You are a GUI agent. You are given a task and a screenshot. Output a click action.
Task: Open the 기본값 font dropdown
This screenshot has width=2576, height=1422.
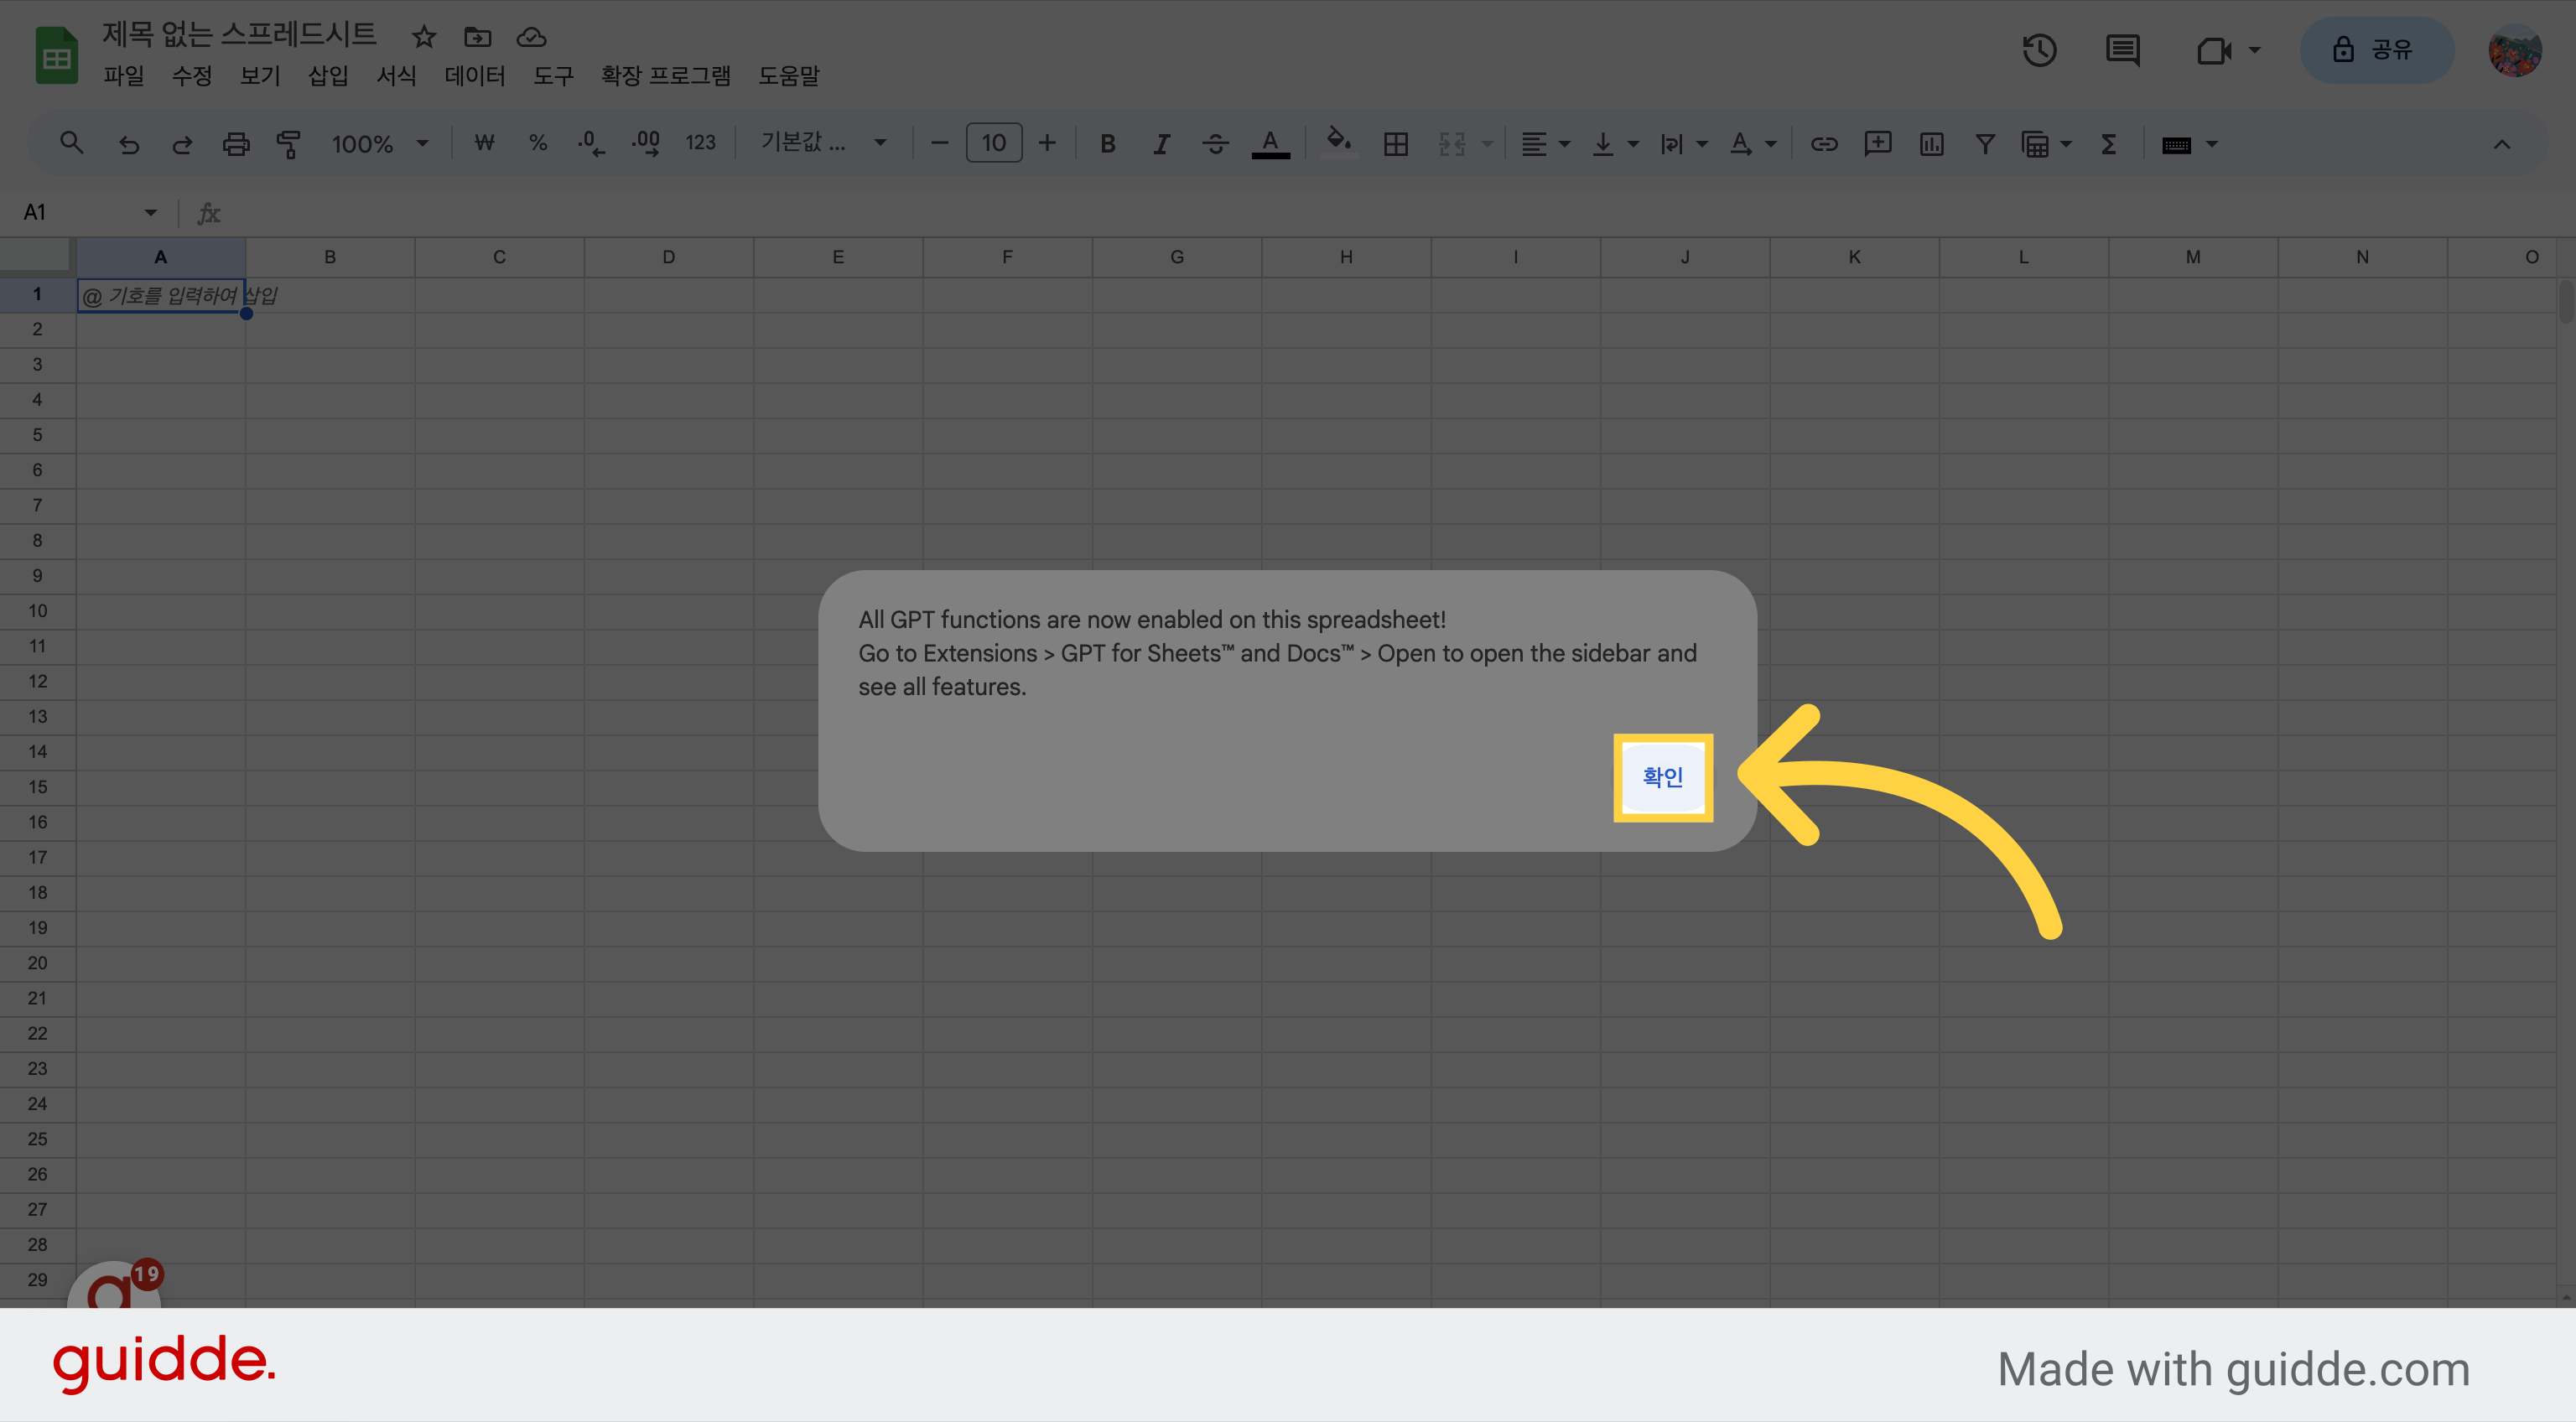[822, 143]
